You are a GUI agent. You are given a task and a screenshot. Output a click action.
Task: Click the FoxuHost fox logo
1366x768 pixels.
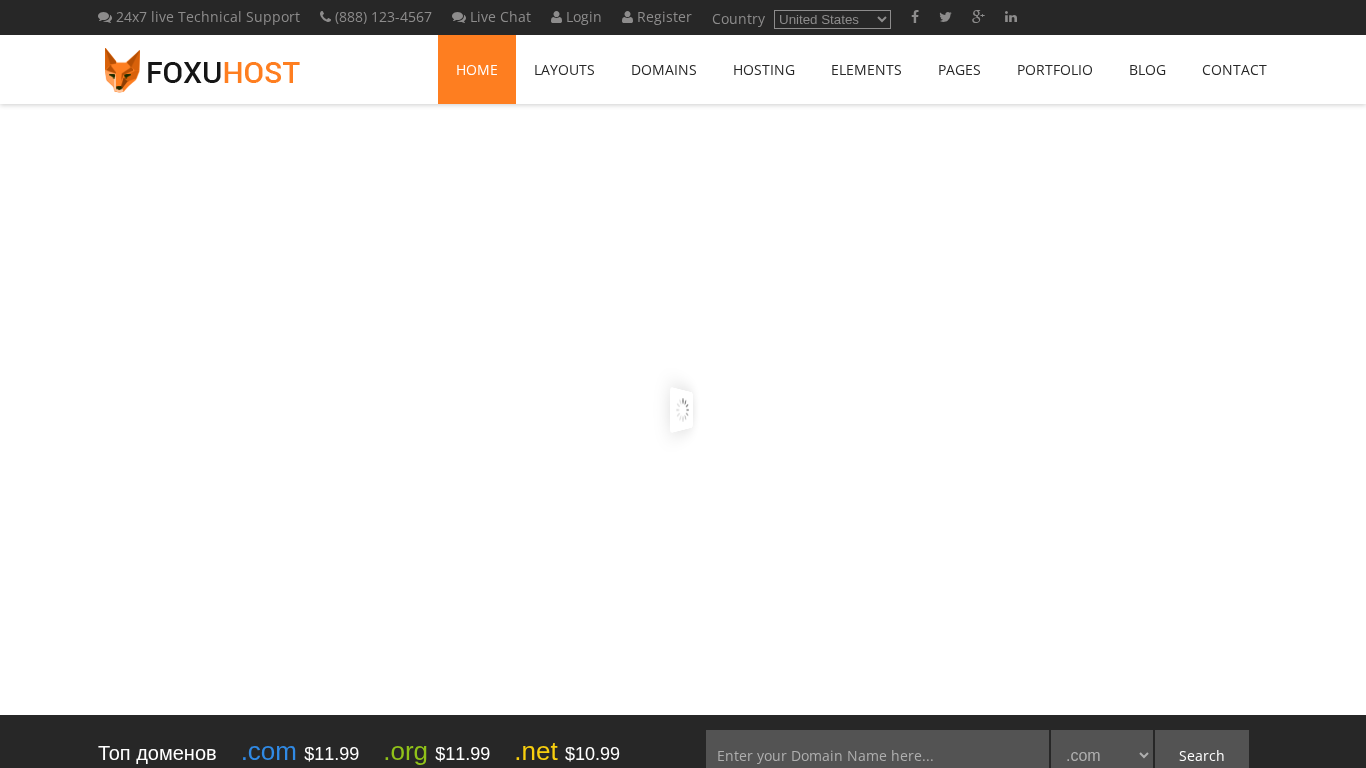202,70
